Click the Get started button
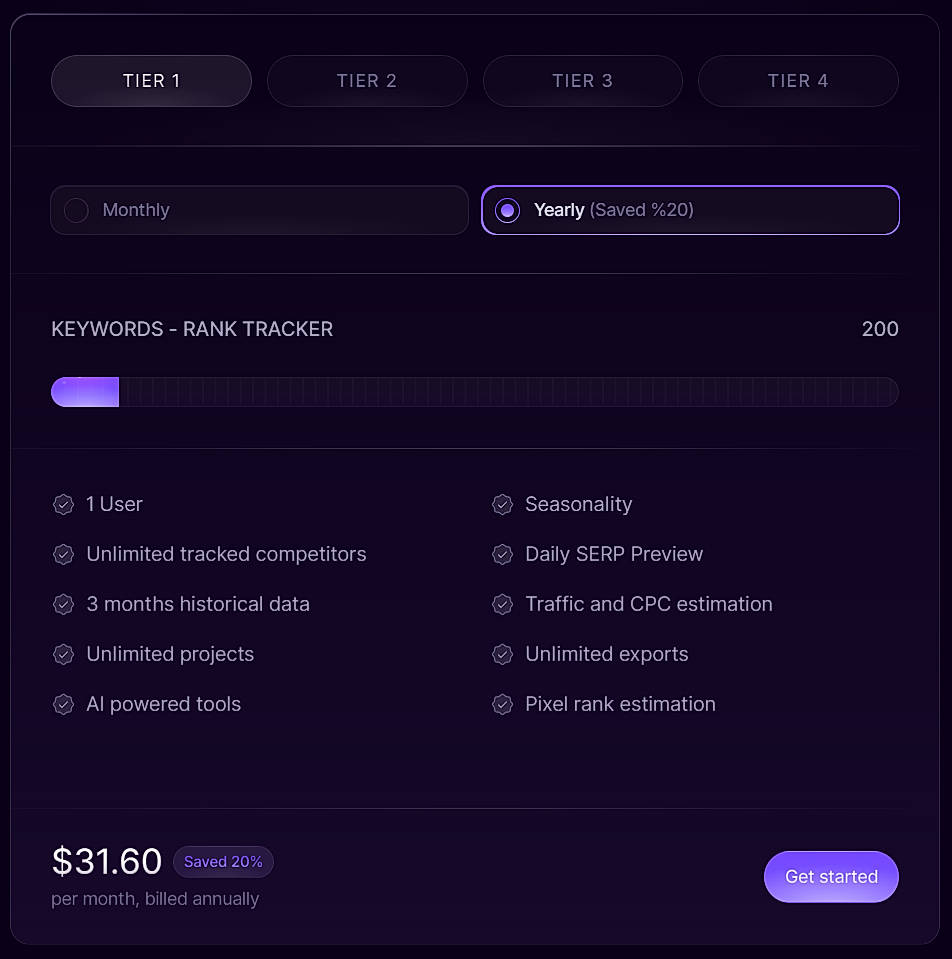 (x=831, y=876)
